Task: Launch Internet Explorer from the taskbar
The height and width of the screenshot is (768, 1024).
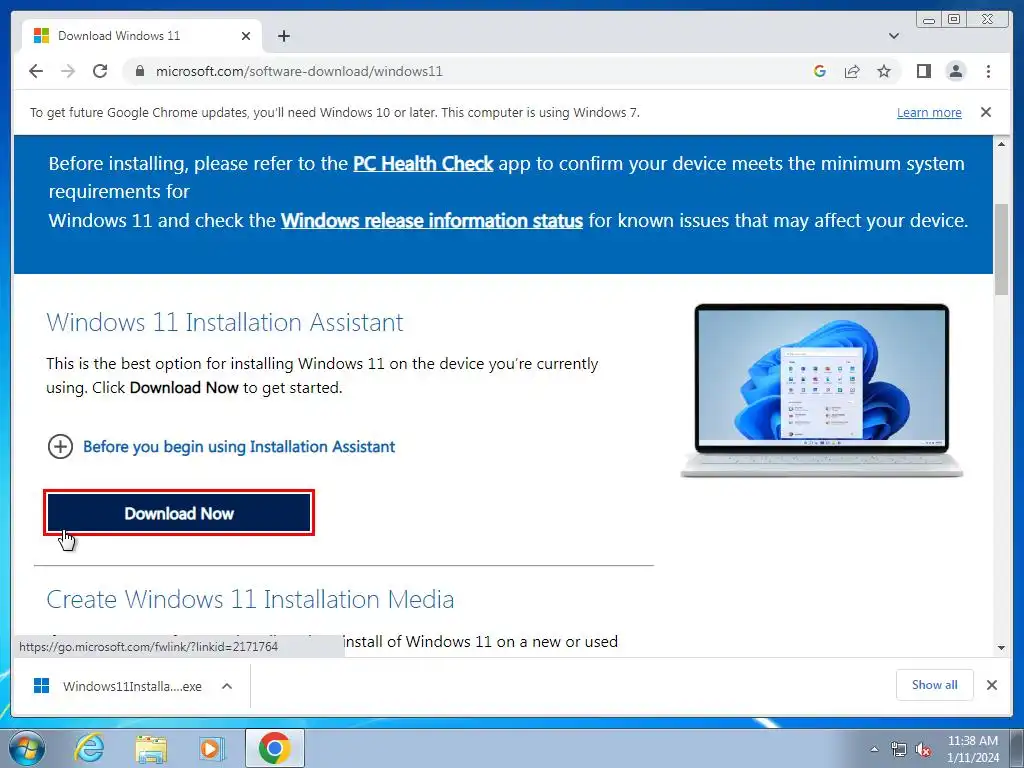Action: tap(89, 748)
